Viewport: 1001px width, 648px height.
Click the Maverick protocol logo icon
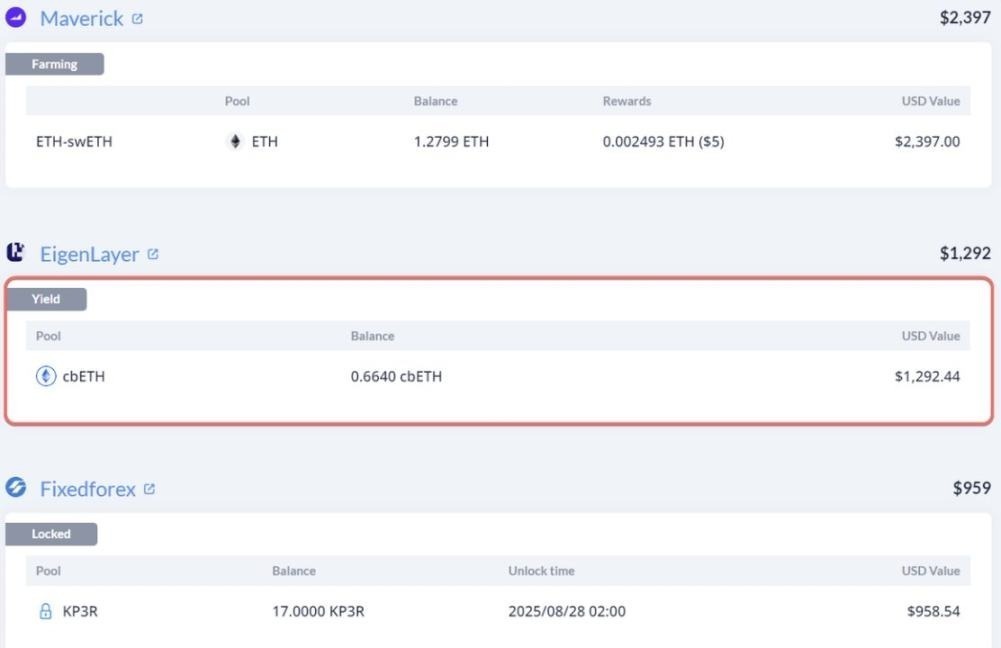point(16,18)
